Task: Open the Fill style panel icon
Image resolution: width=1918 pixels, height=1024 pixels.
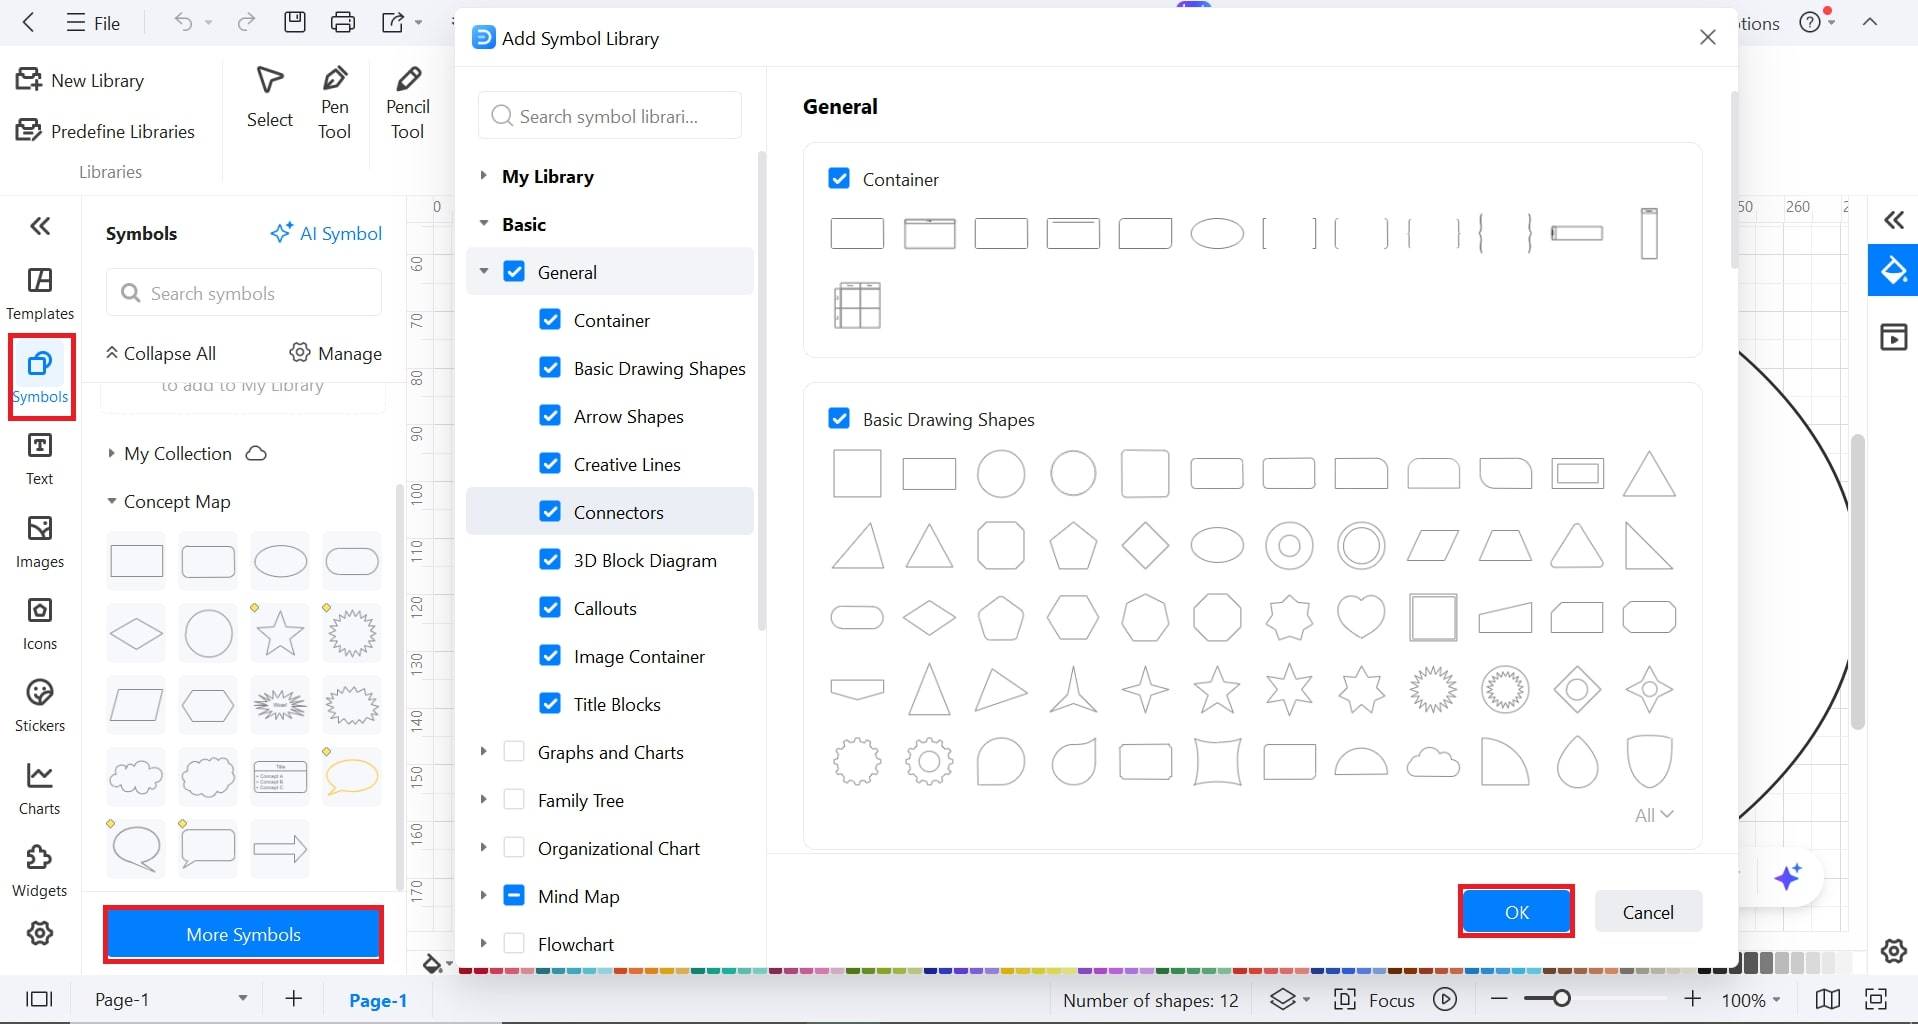Action: point(1893,270)
